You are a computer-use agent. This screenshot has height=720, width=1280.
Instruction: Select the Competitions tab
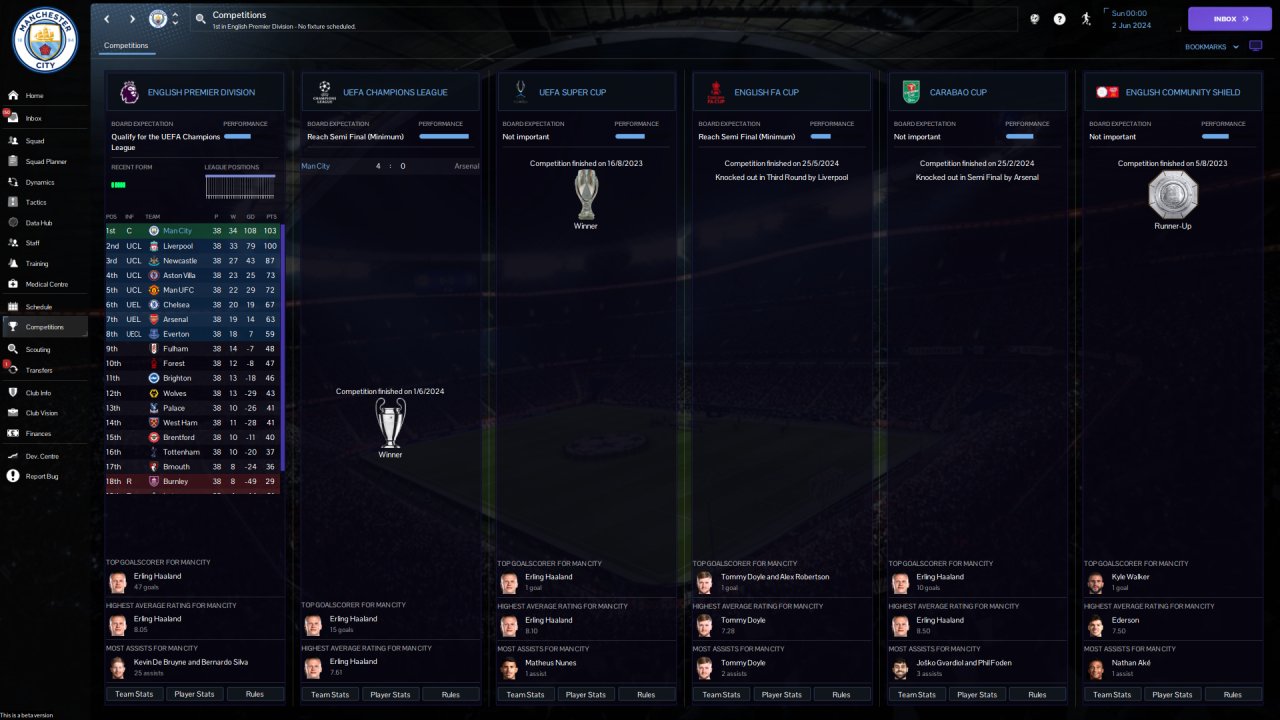pyautogui.click(x=126, y=46)
